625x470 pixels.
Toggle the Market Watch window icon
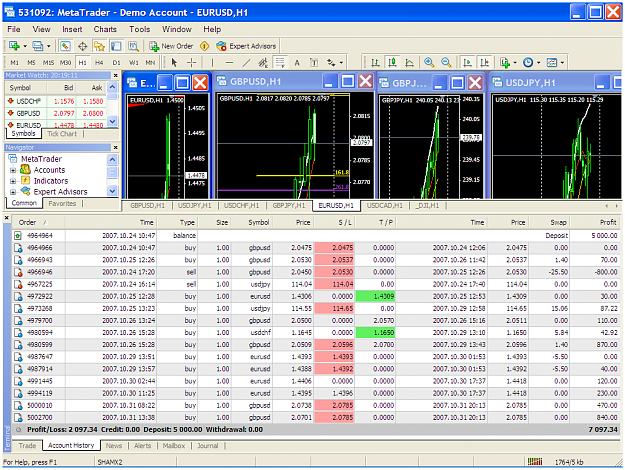pyautogui.click(x=65, y=46)
